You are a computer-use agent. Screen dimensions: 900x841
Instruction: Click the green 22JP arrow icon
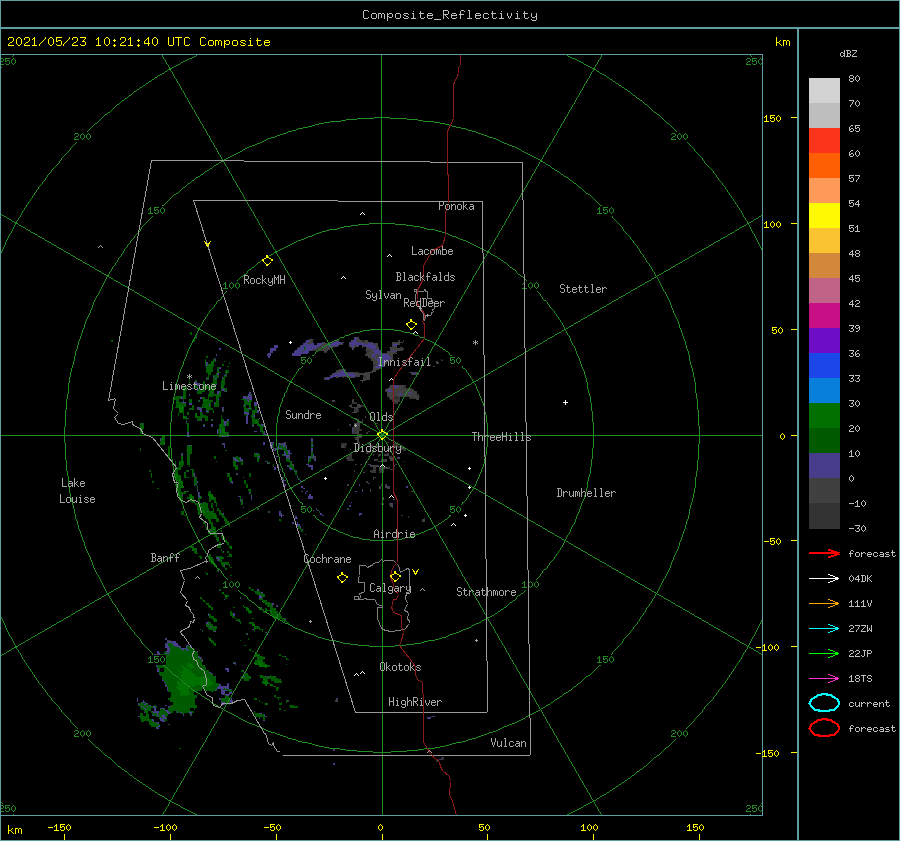824,653
